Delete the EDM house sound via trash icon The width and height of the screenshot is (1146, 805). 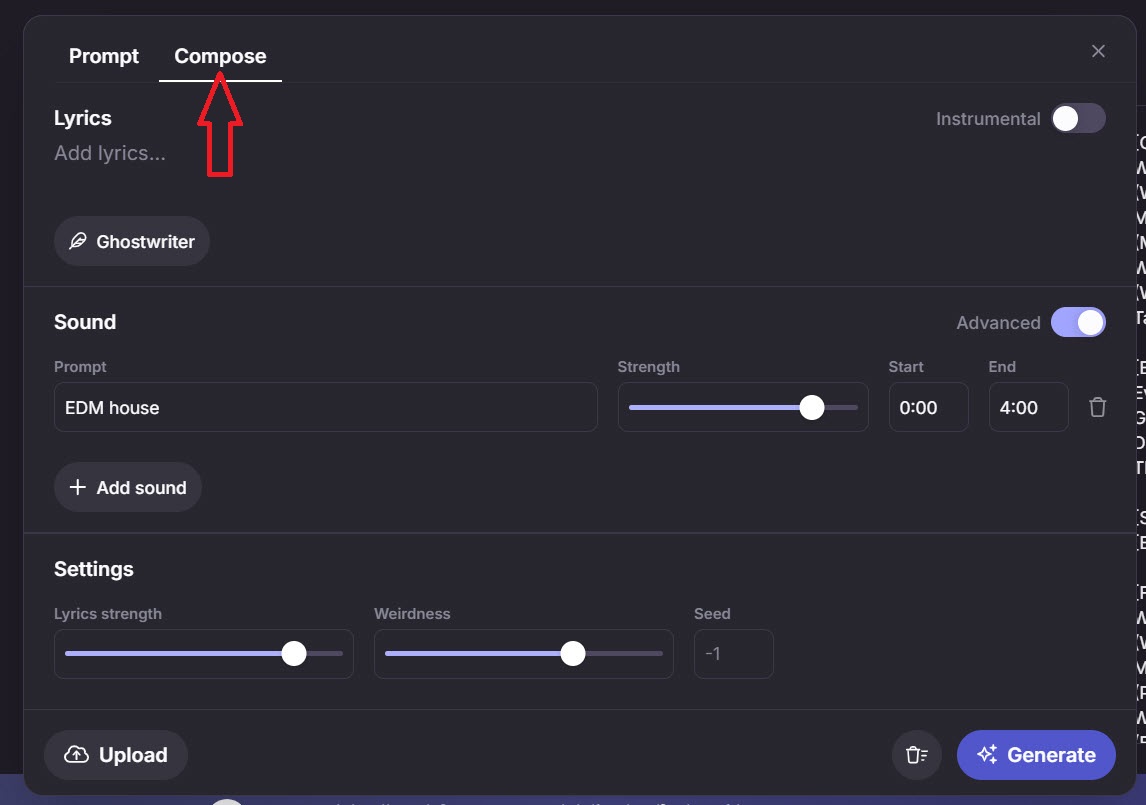1097,407
